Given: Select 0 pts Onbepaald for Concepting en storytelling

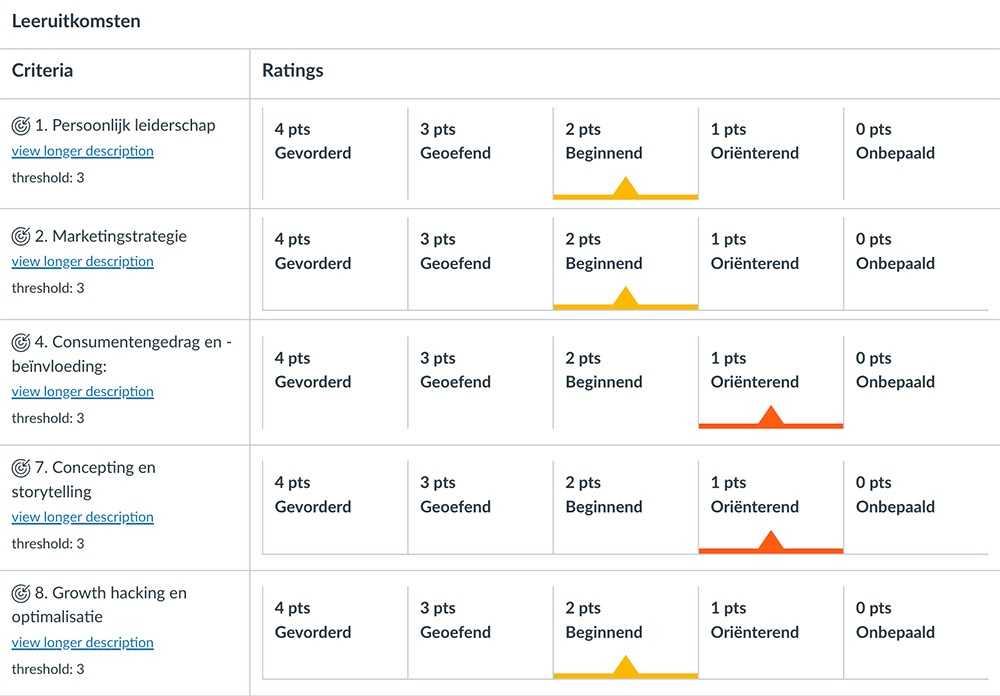Looking at the screenshot, I should (895, 495).
